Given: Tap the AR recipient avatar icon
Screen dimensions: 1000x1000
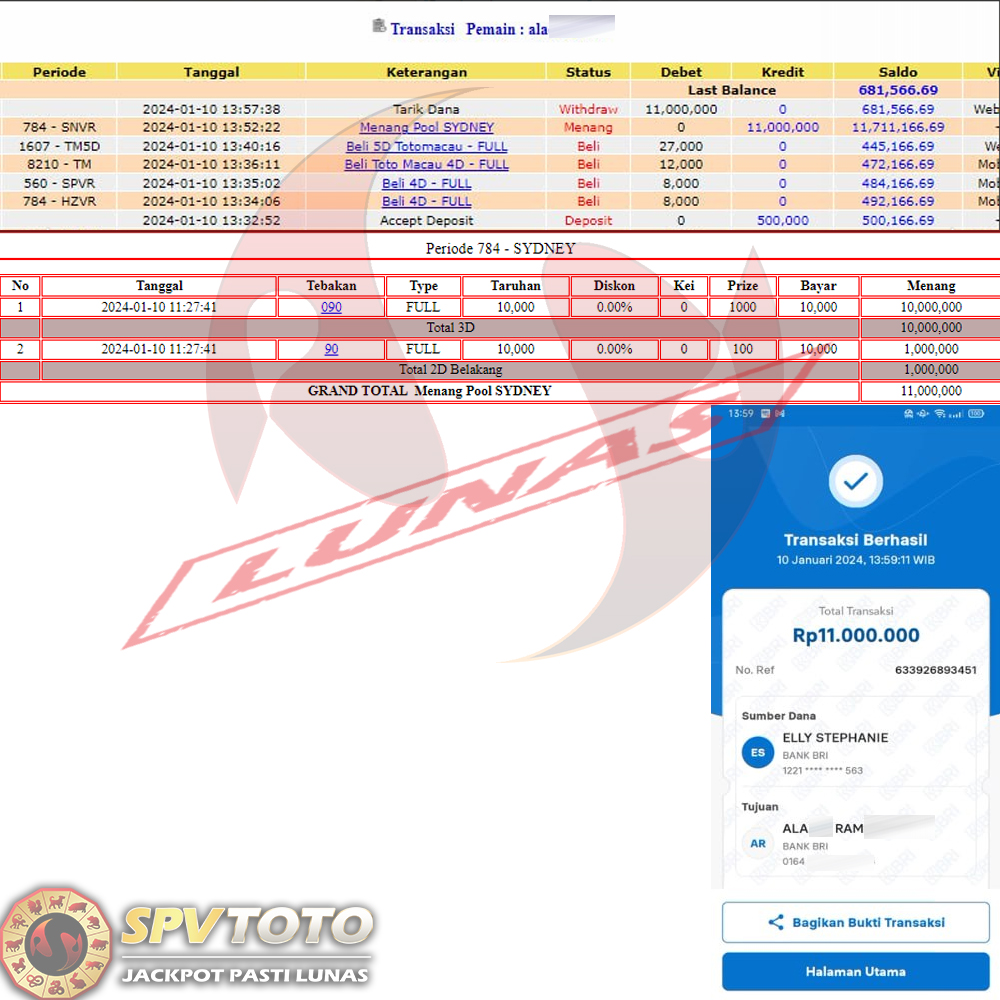Looking at the screenshot, I should click(758, 844).
